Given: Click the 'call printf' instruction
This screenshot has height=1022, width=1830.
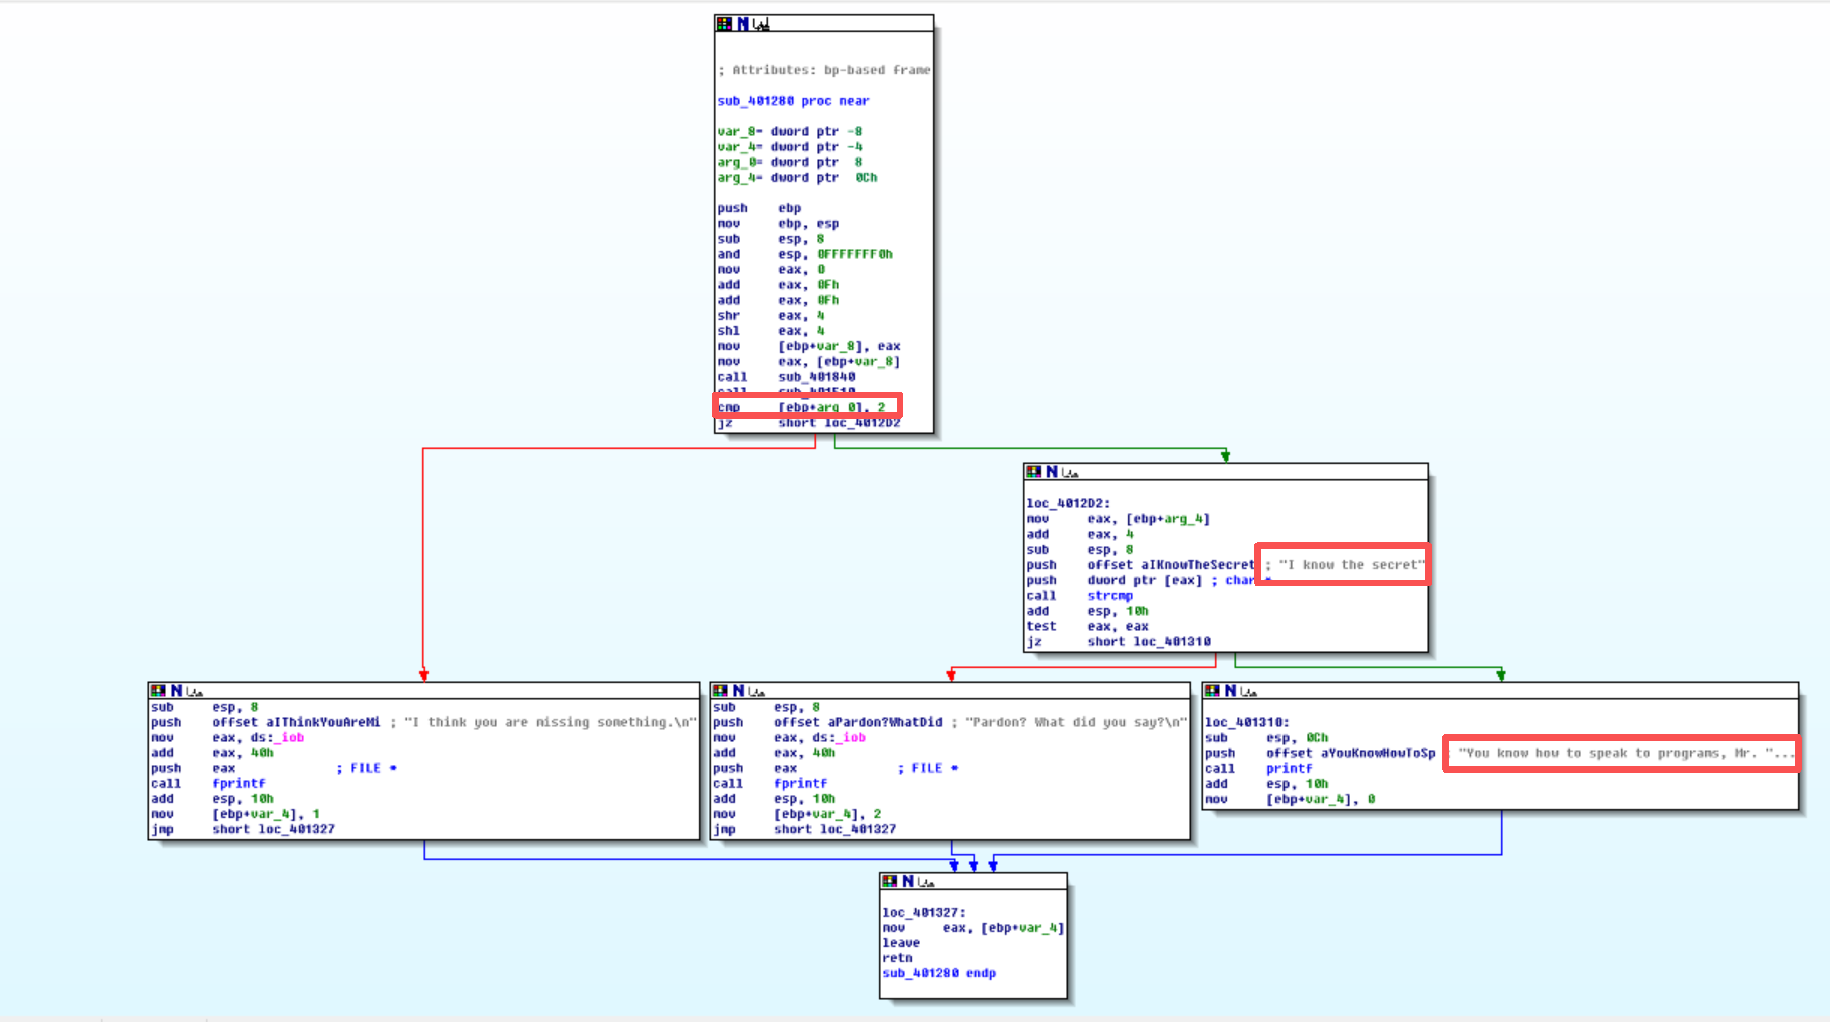Looking at the screenshot, I should [1259, 769].
